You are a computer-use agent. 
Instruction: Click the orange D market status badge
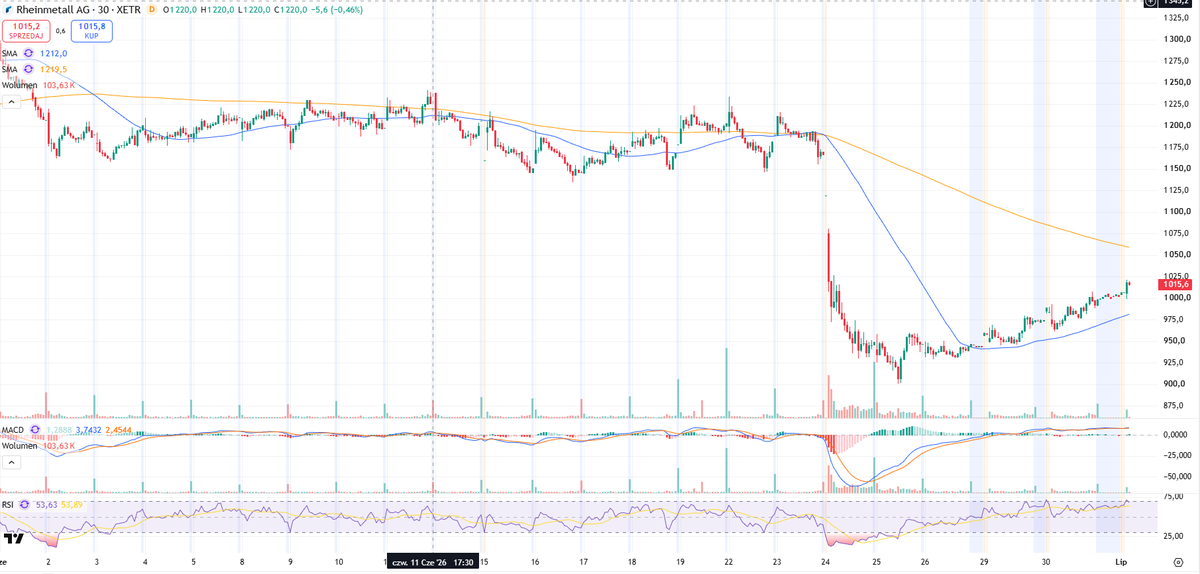coord(151,9)
